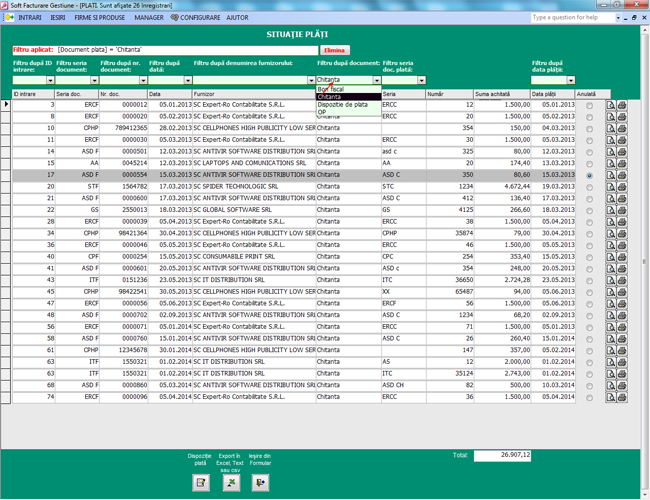Click the vertical scrollbar of the form
This screenshot has width=650, height=500.
(x=645, y=261)
